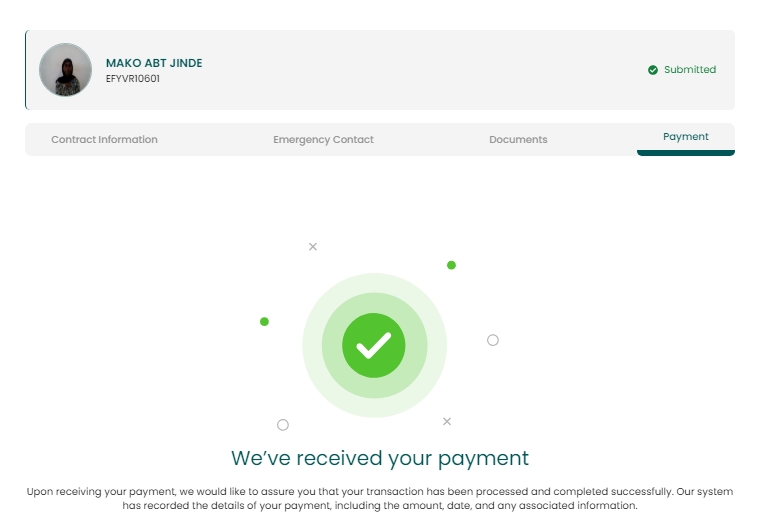
Task: Click the large green payment success checkmark
Action: tap(374, 345)
